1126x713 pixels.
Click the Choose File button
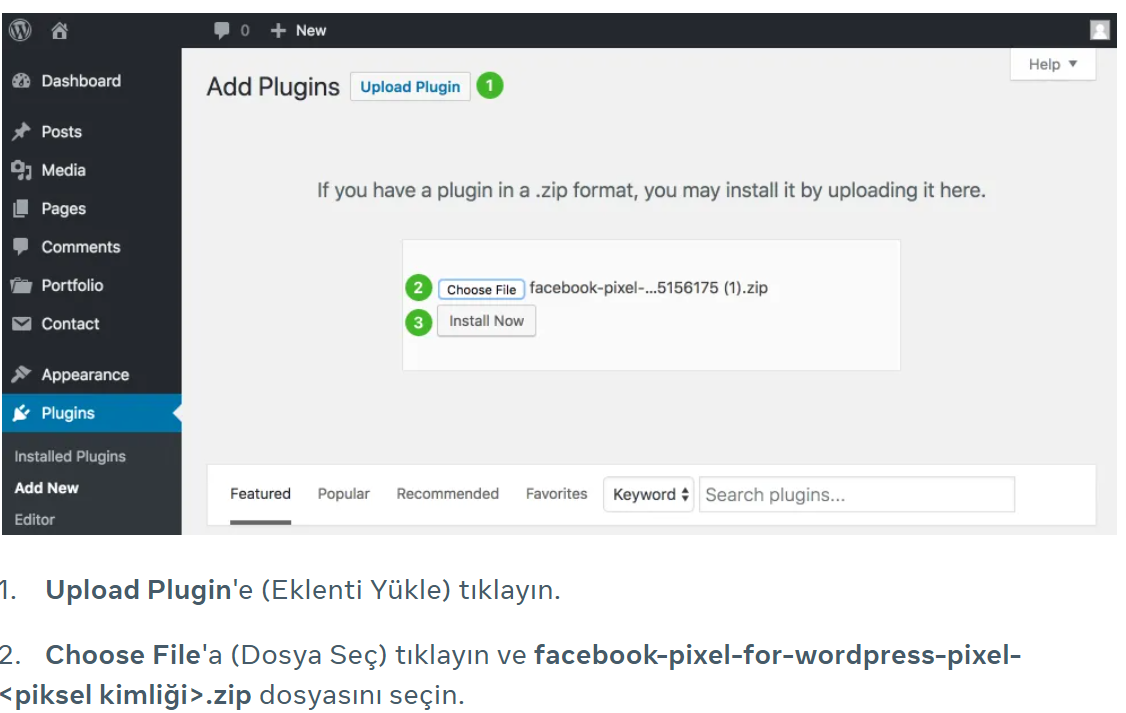pyautogui.click(x=481, y=289)
